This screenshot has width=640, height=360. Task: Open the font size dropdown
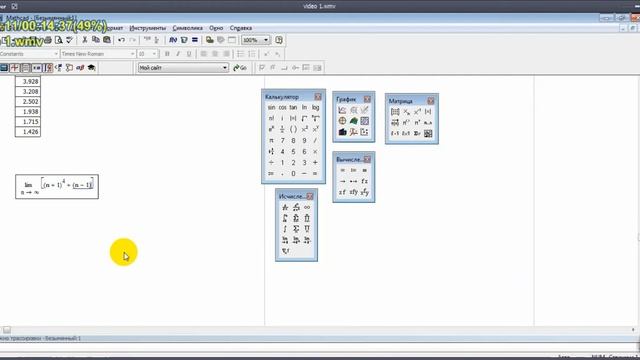[x=154, y=54]
